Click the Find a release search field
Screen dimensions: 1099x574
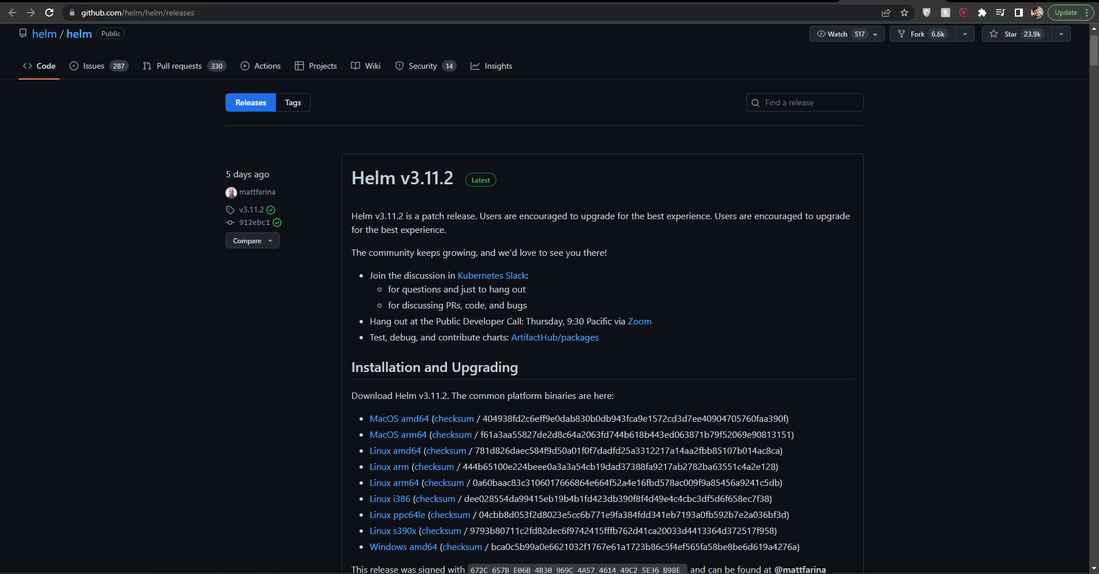click(805, 102)
